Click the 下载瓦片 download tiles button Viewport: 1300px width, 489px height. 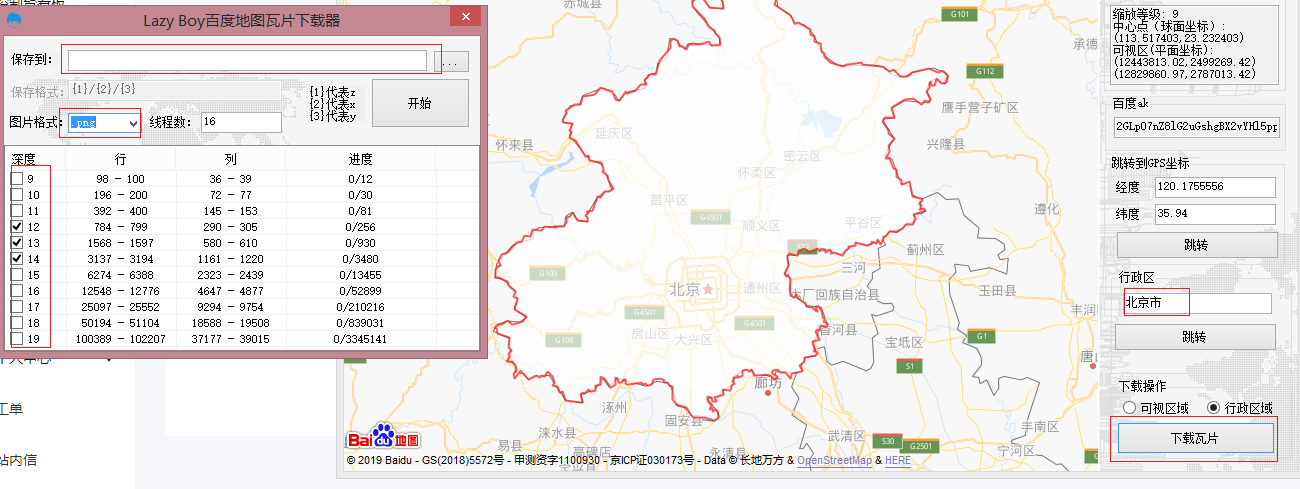(1195, 438)
